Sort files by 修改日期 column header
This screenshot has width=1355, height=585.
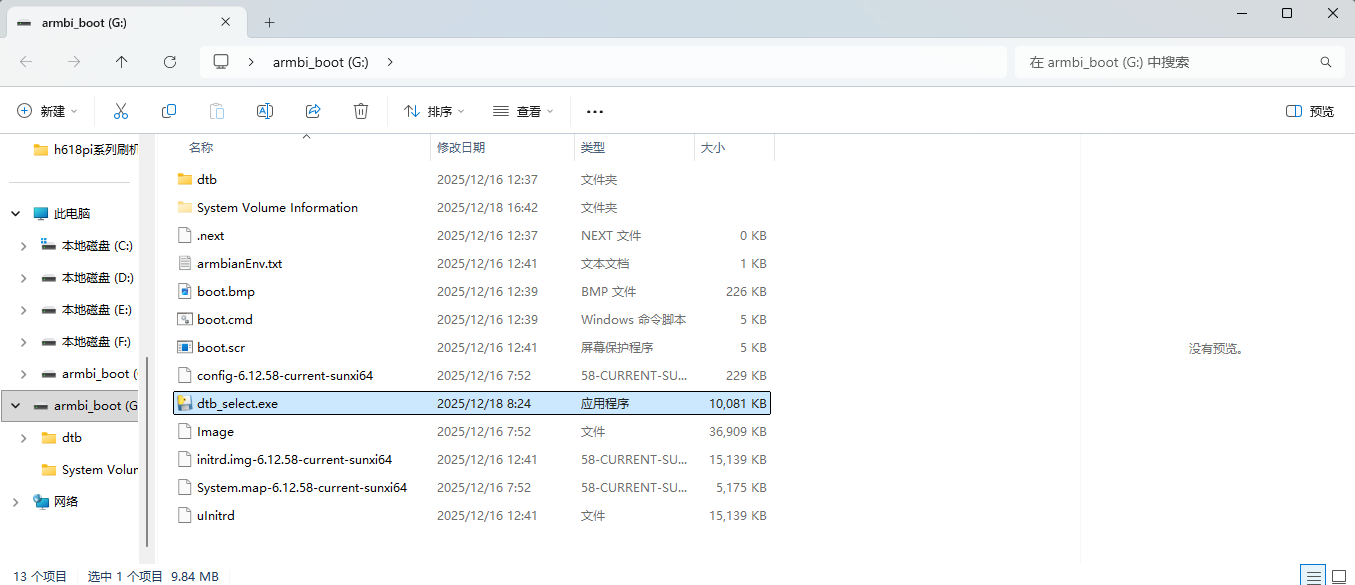(461, 147)
